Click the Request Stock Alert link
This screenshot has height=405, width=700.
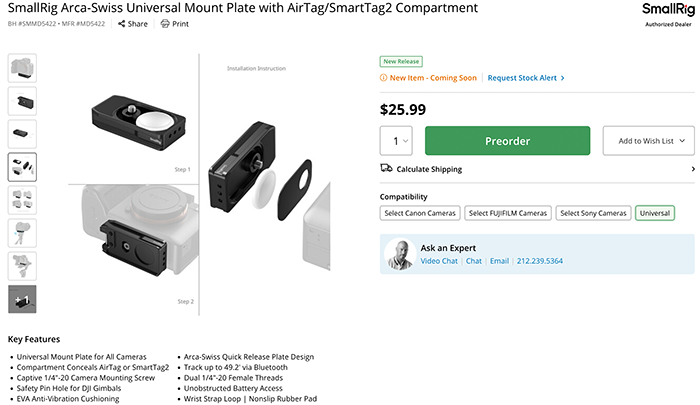(526, 78)
